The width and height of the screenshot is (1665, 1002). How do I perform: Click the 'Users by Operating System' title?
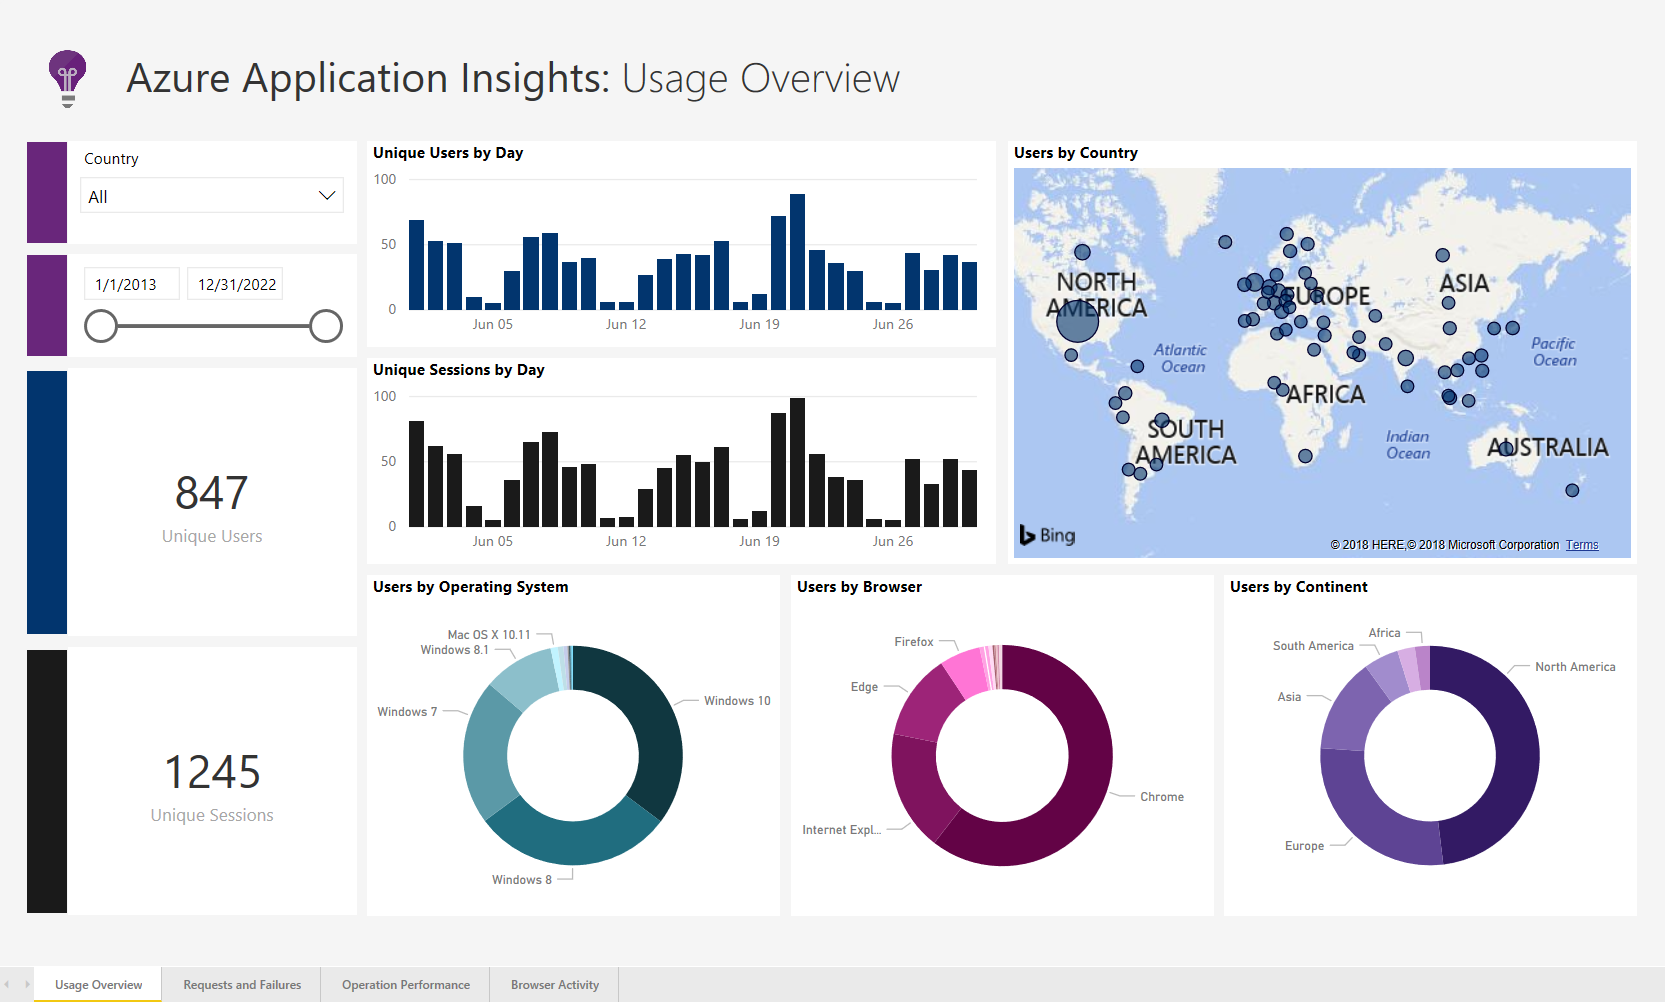click(471, 587)
